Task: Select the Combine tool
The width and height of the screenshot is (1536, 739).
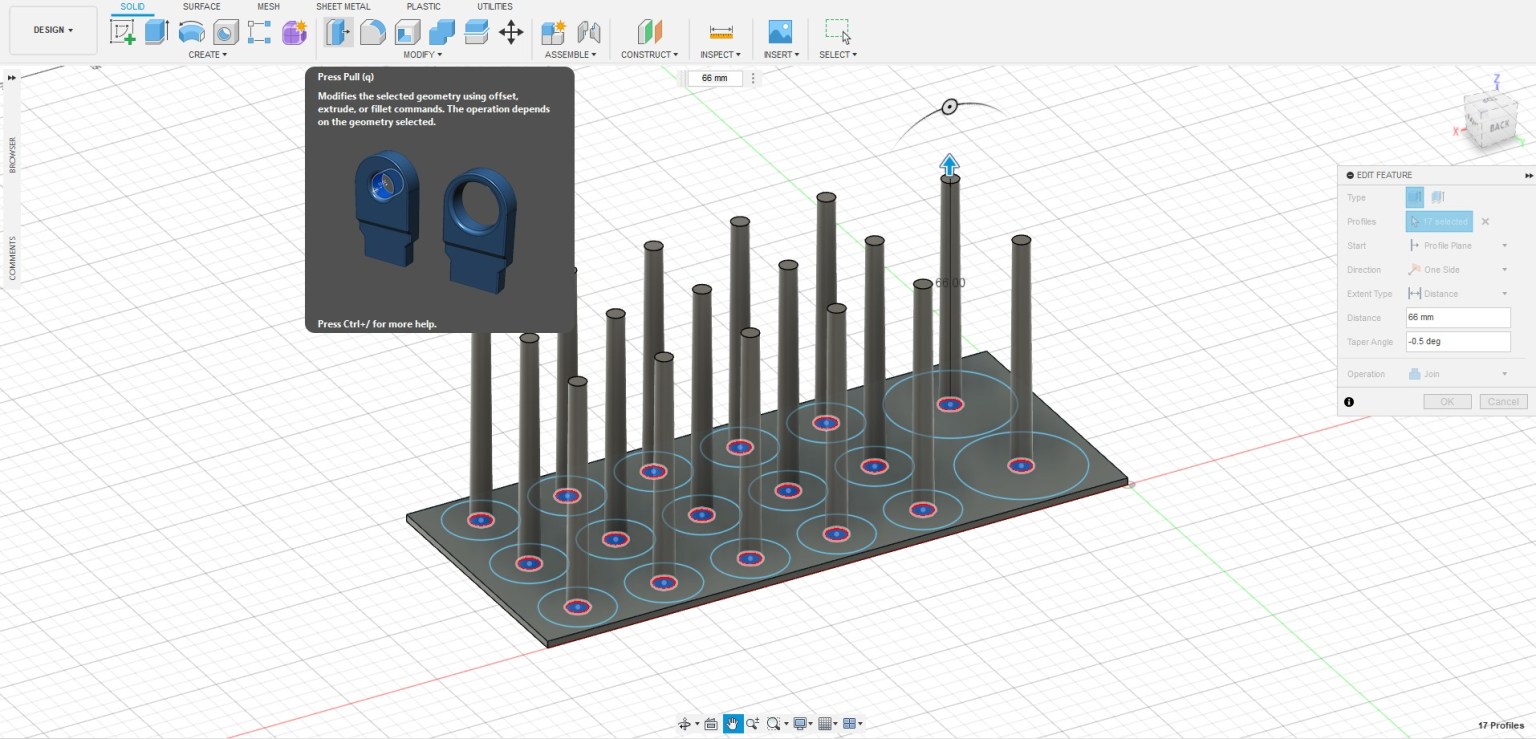Action: tap(442, 32)
